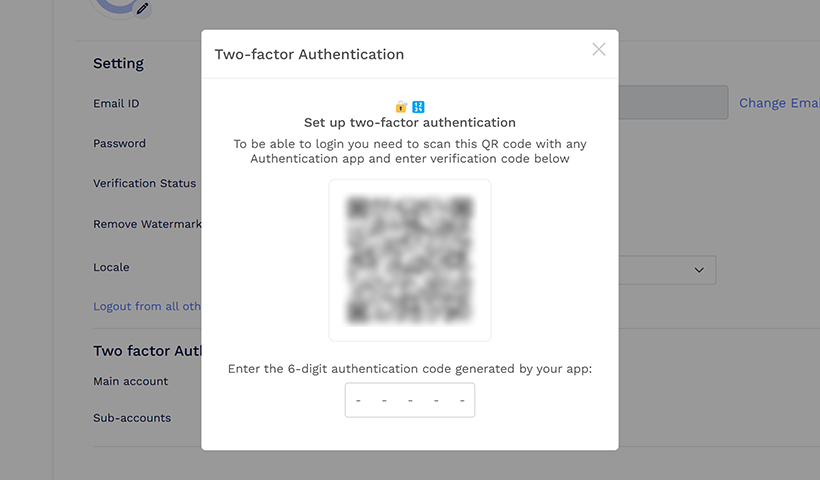Click the 'Enter the 6-digit authentication code' label
Screen dimensions: 820x480
[x=409, y=369]
